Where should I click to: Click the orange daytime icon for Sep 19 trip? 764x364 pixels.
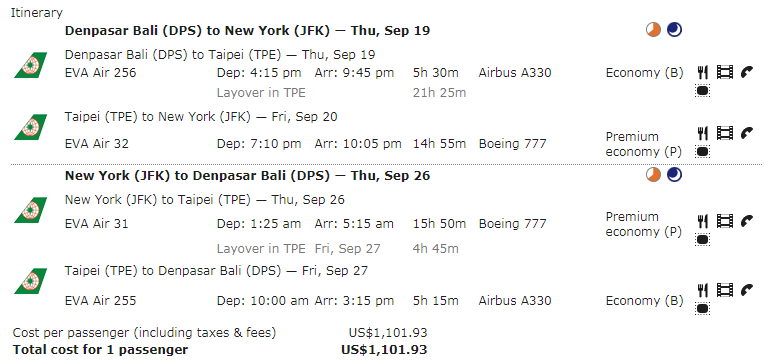(x=653, y=30)
